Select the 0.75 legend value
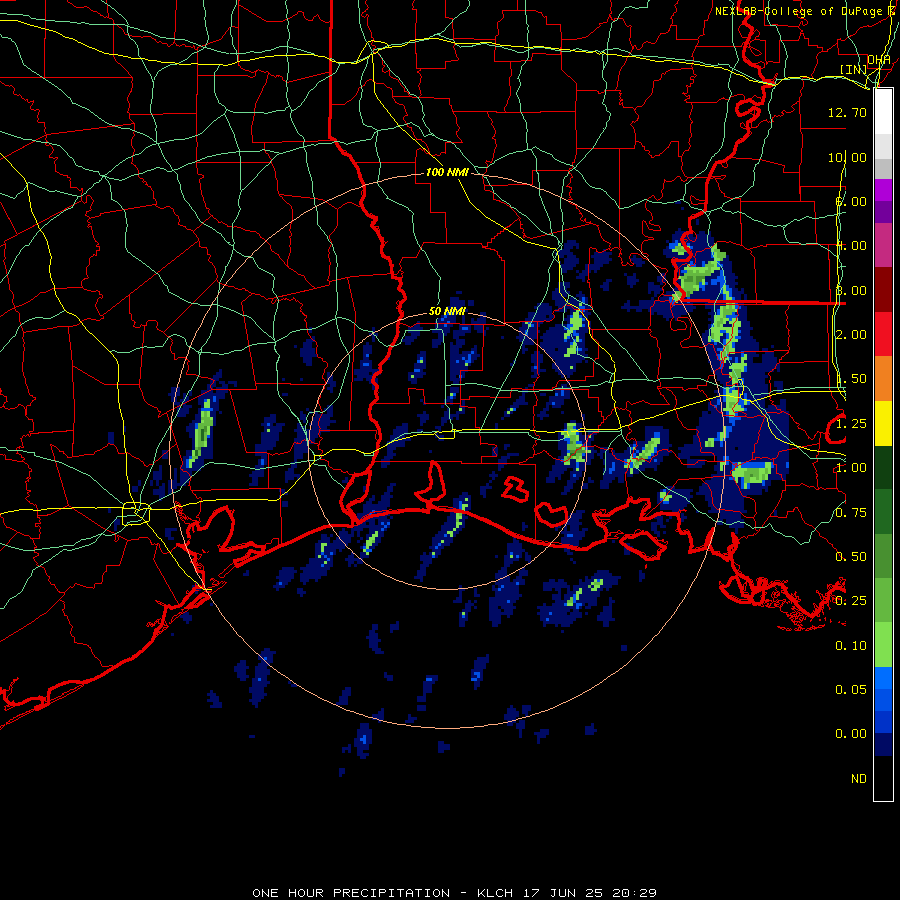Image resolution: width=900 pixels, height=900 pixels. [x=851, y=513]
